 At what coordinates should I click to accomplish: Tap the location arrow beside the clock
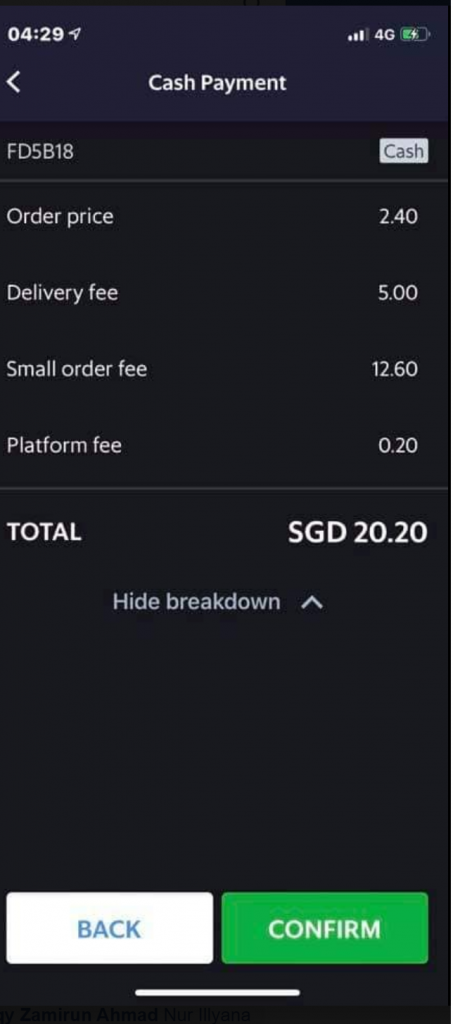(76, 35)
